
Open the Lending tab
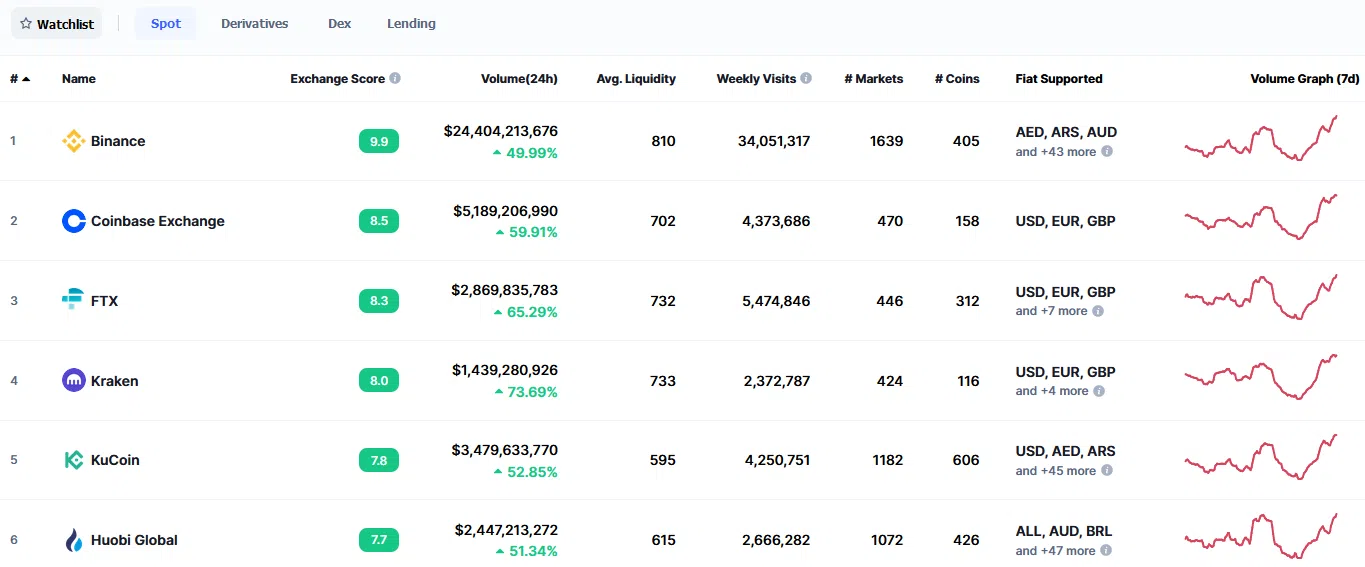tap(411, 23)
